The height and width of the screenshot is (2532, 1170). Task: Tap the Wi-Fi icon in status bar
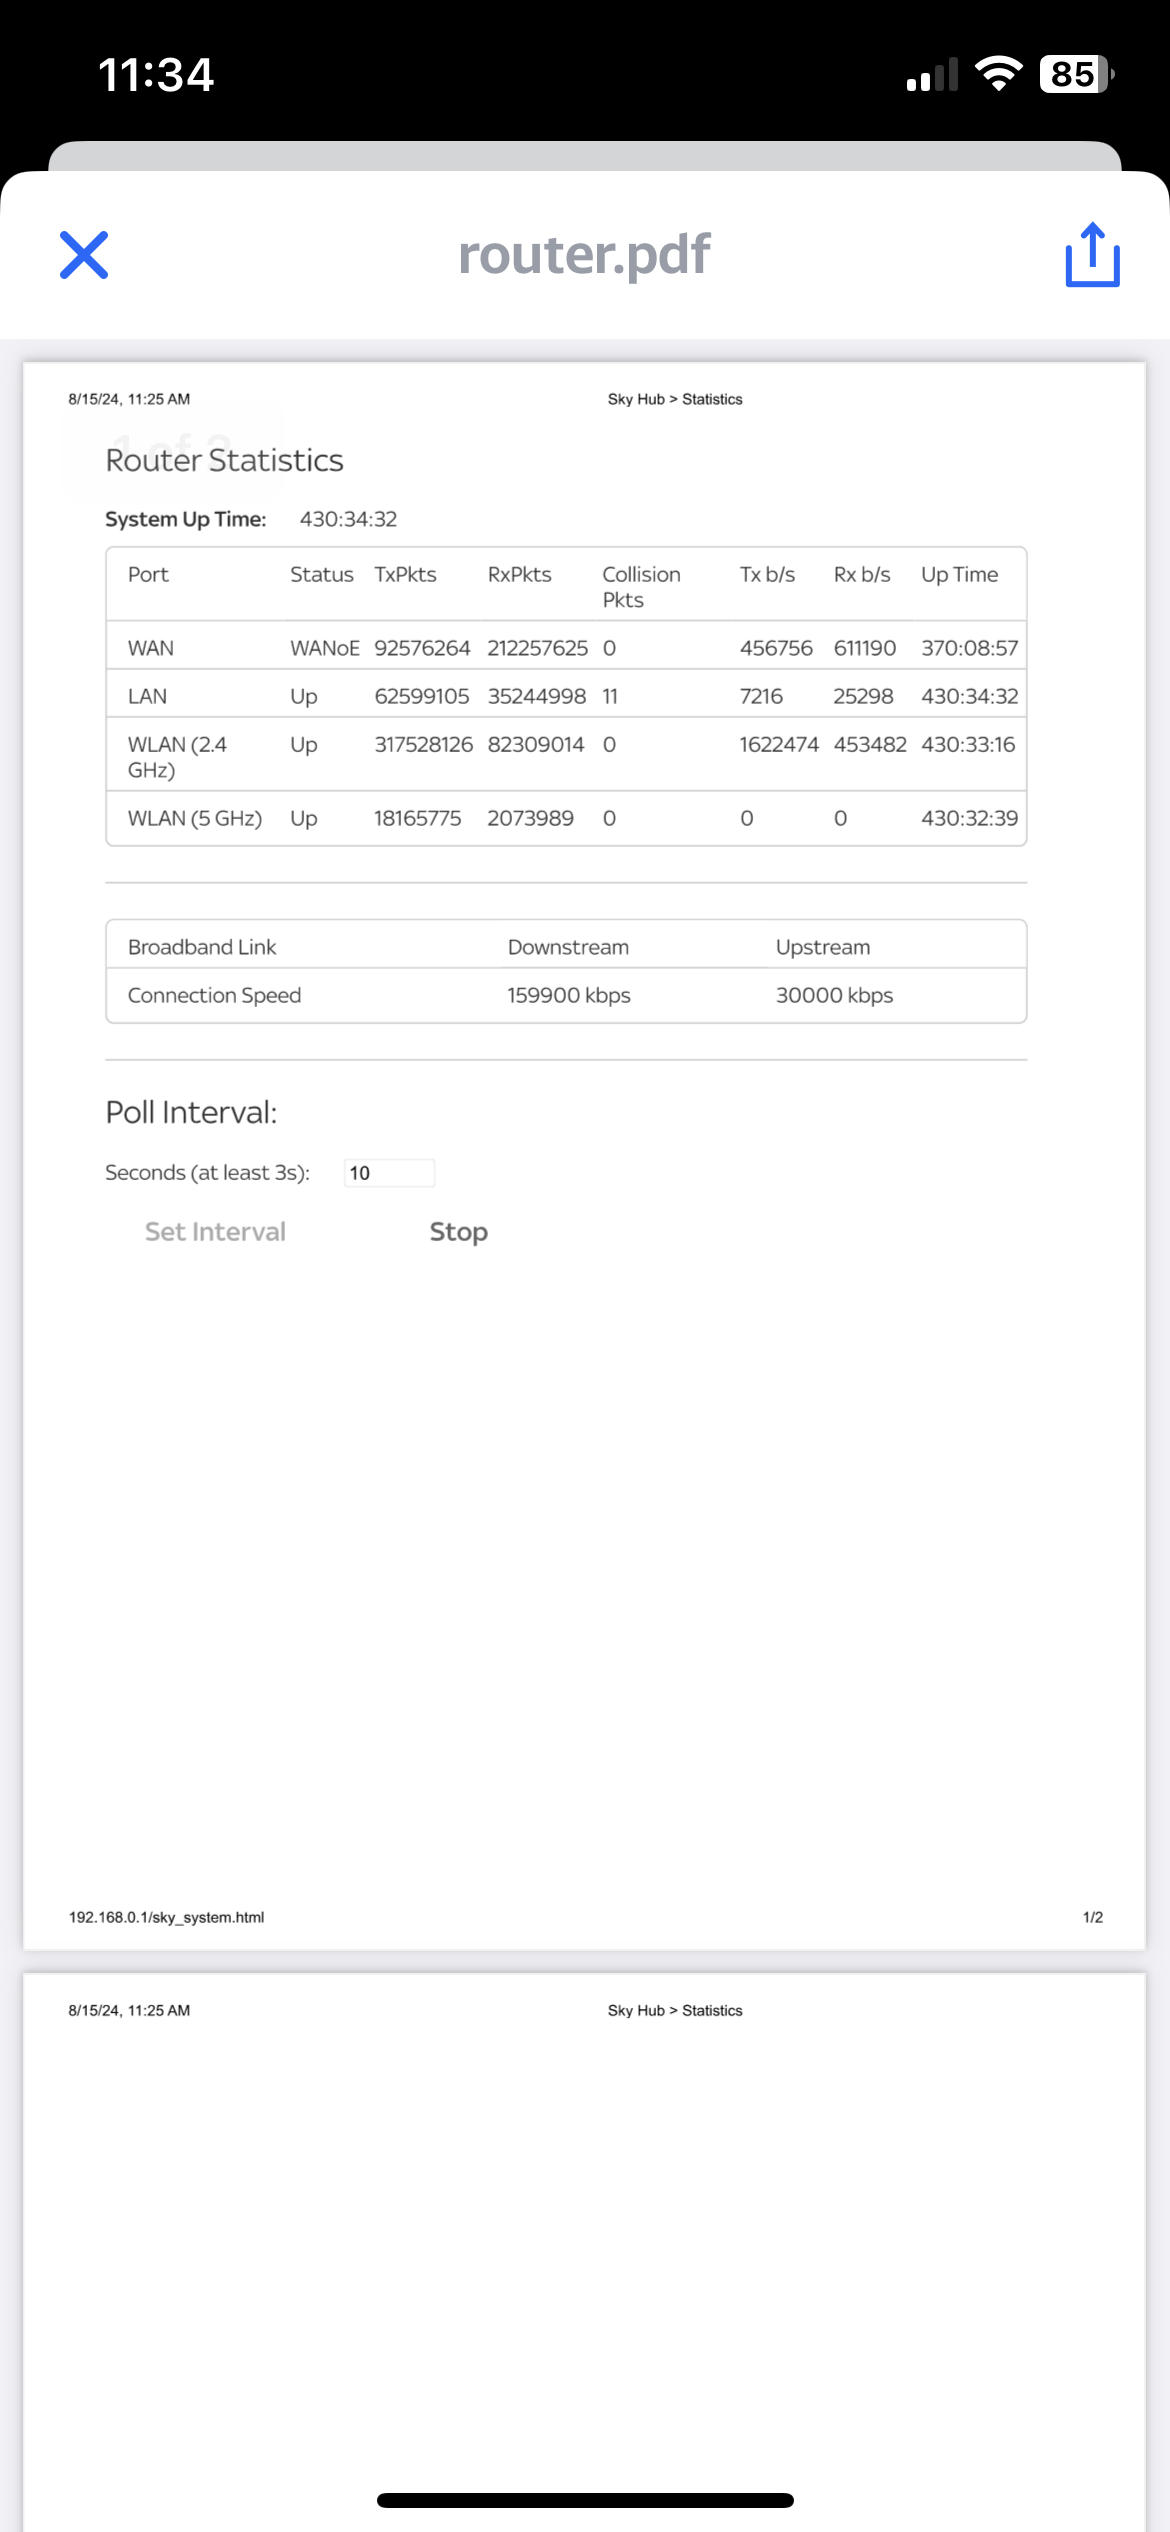tap(998, 74)
